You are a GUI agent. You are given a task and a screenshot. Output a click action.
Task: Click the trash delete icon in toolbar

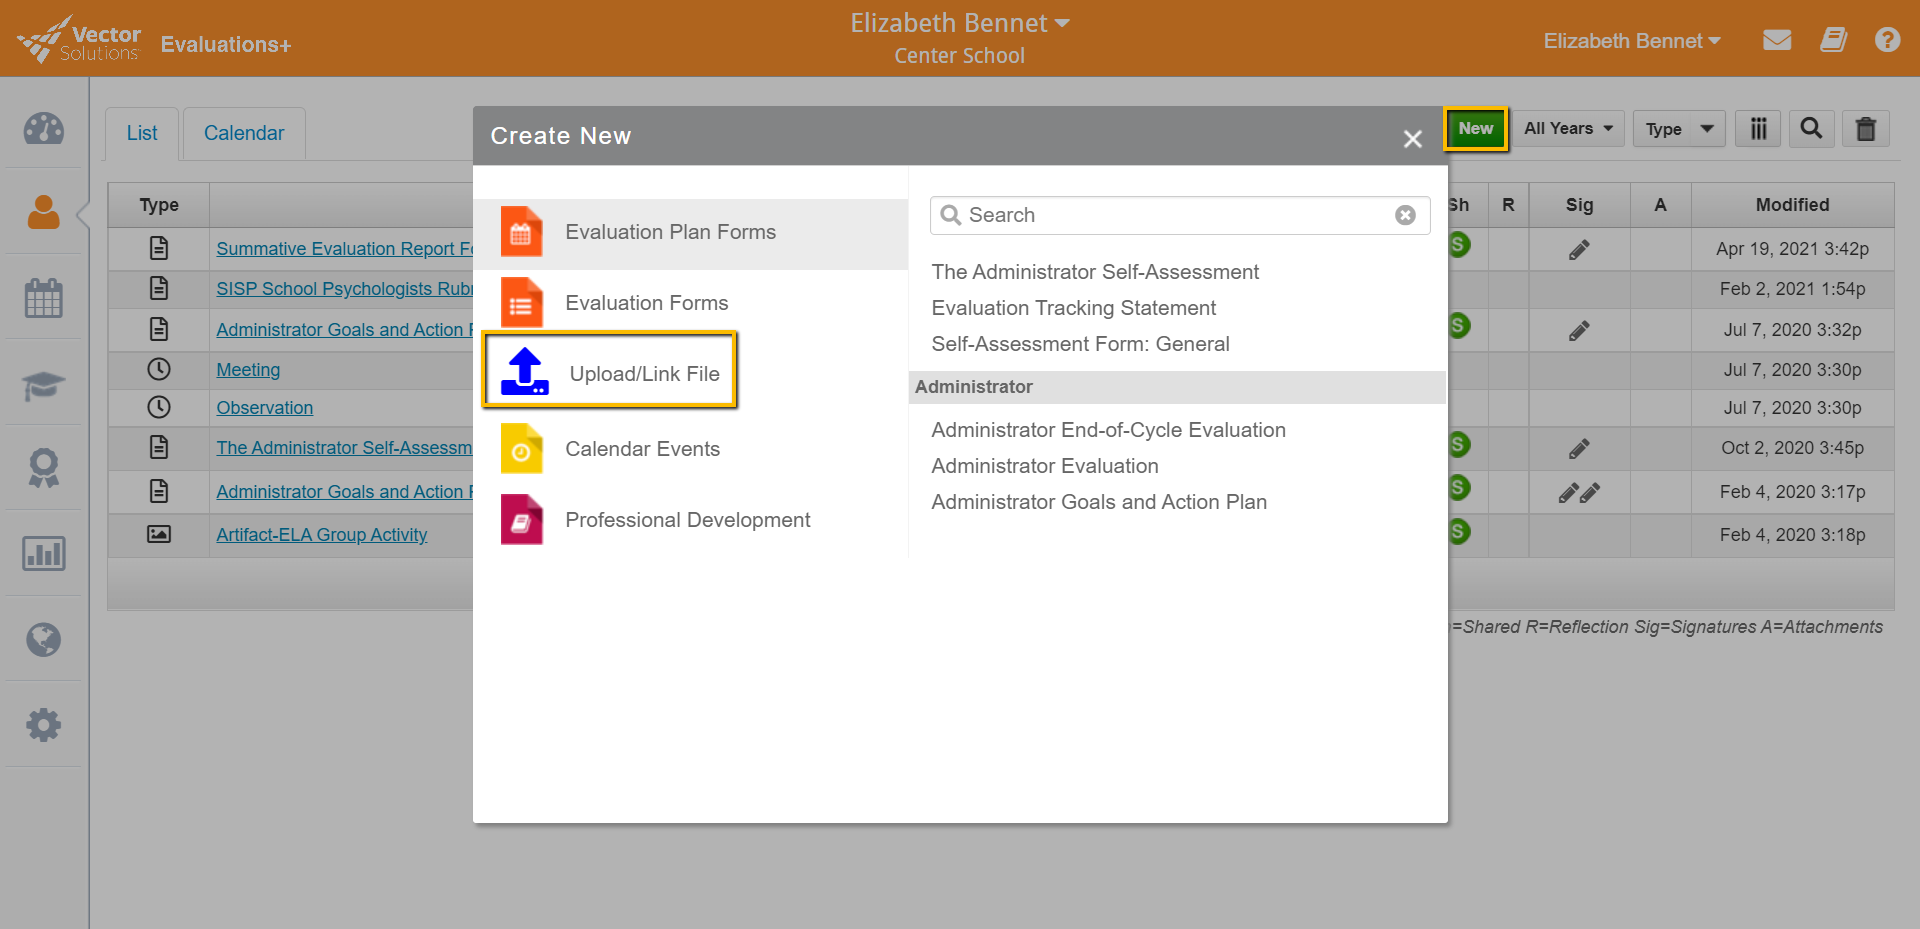coord(1865,129)
